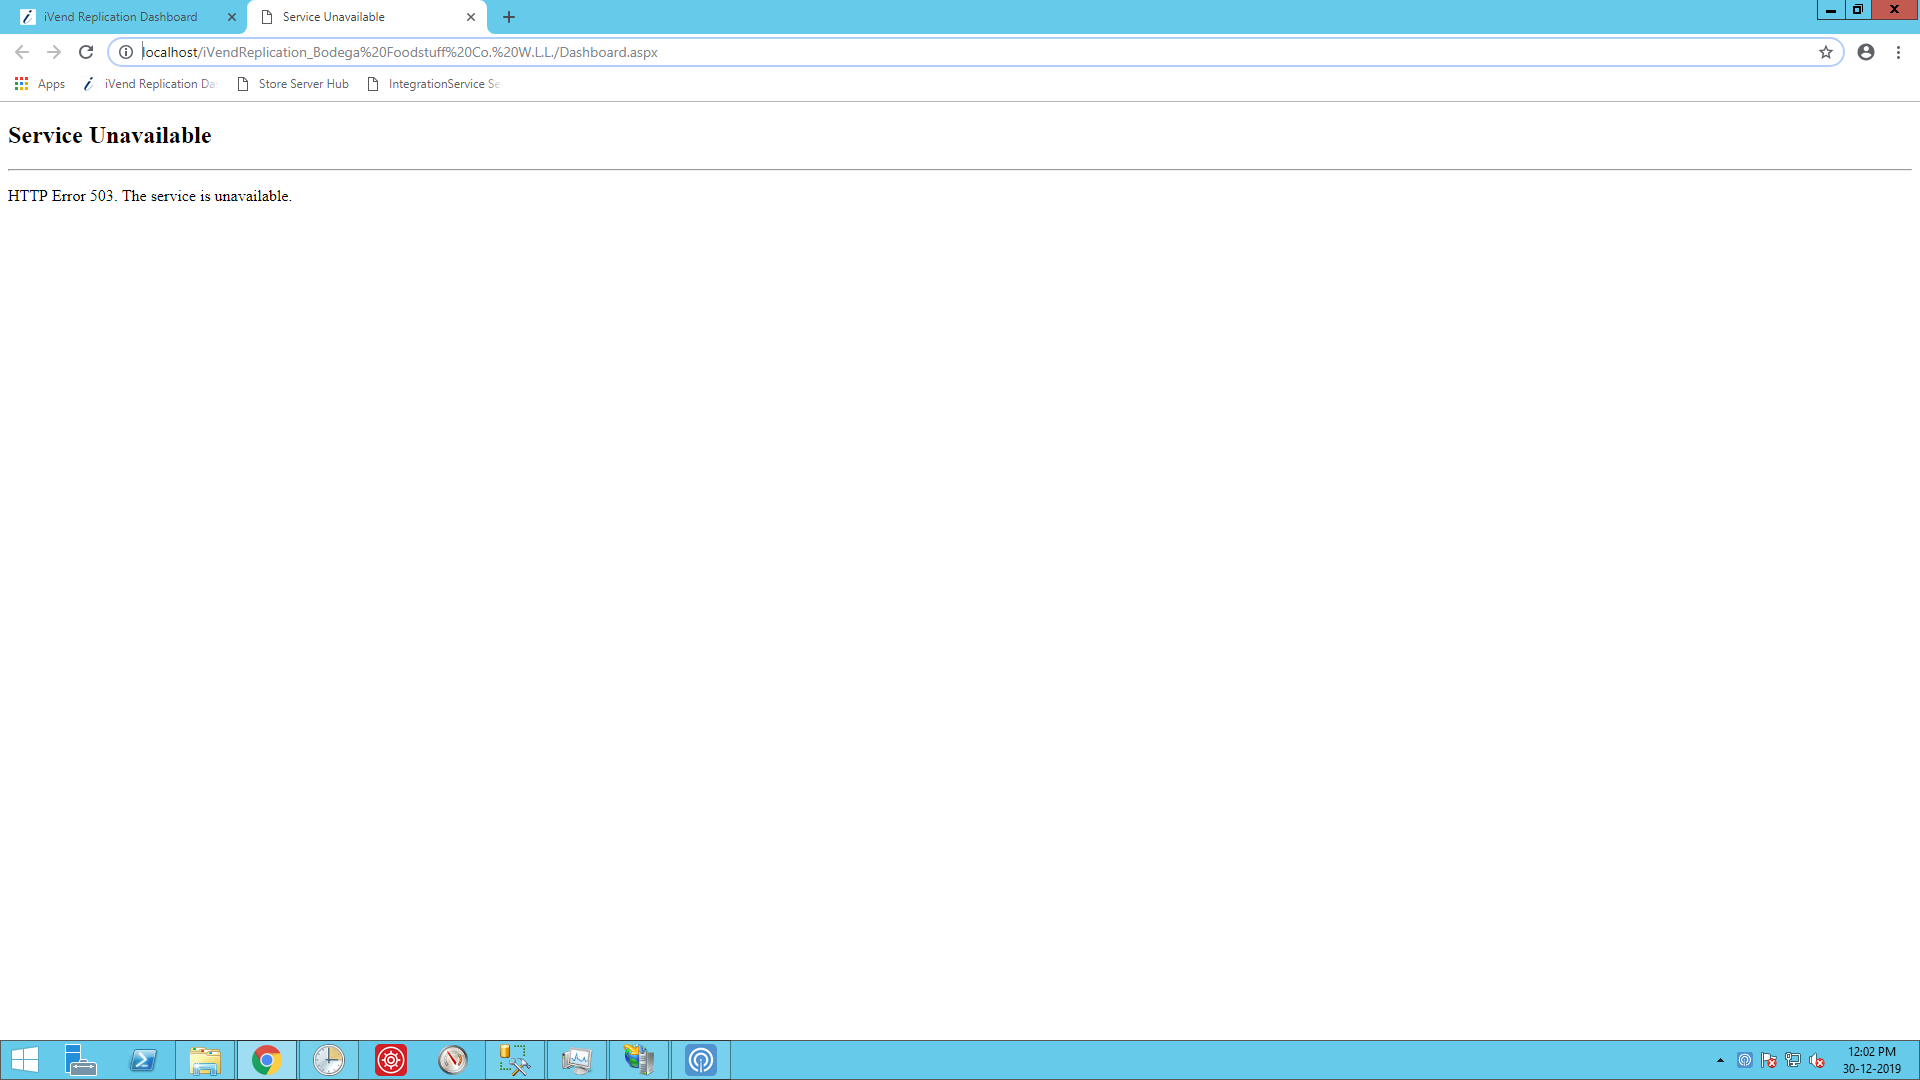Open the Apps bookmarks shortcut
The height and width of the screenshot is (1080, 1920).
40,84
